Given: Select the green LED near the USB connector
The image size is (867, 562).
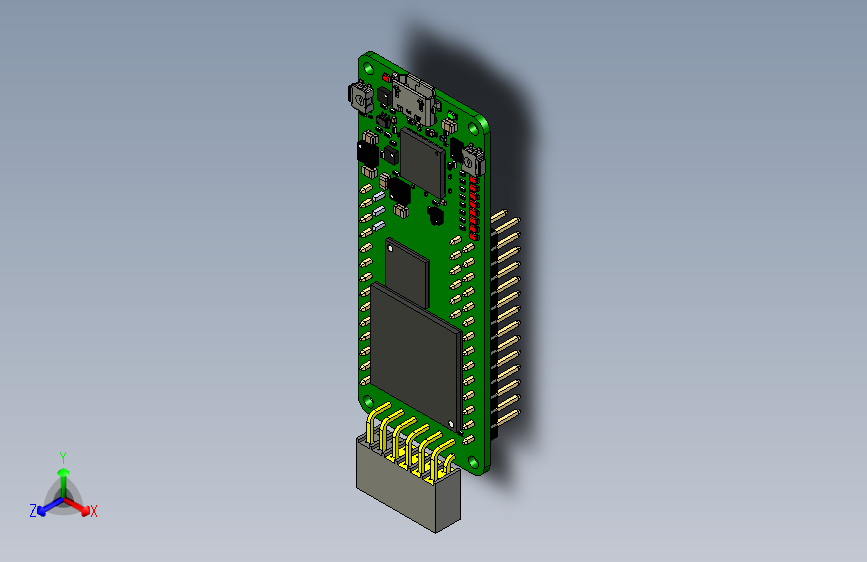Looking at the screenshot, I should [451, 116].
